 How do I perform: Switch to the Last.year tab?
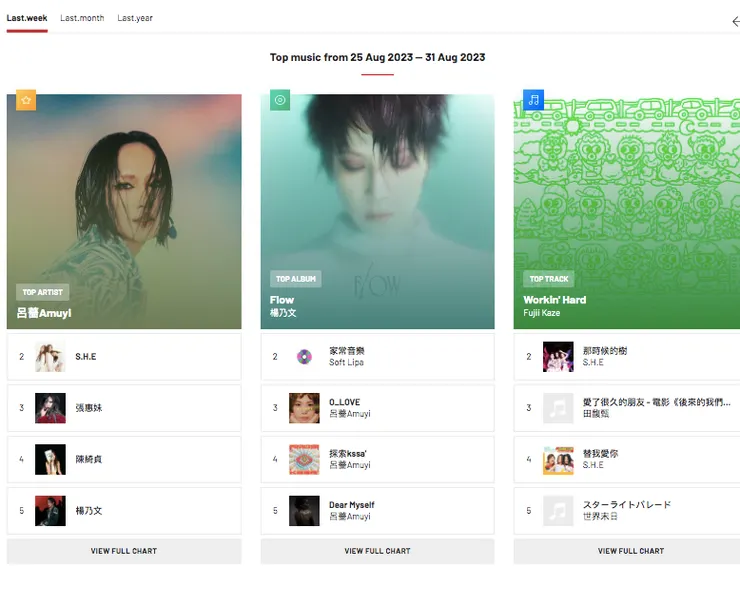(135, 18)
